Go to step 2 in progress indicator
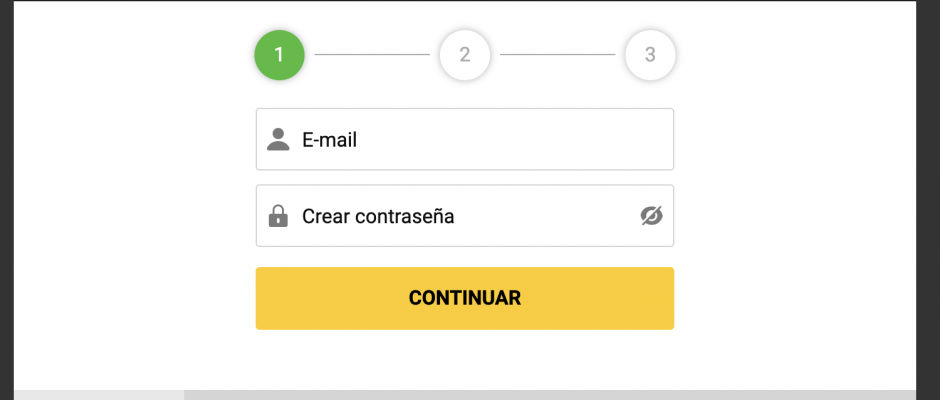940x400 pixels. [x=465, y=55]
